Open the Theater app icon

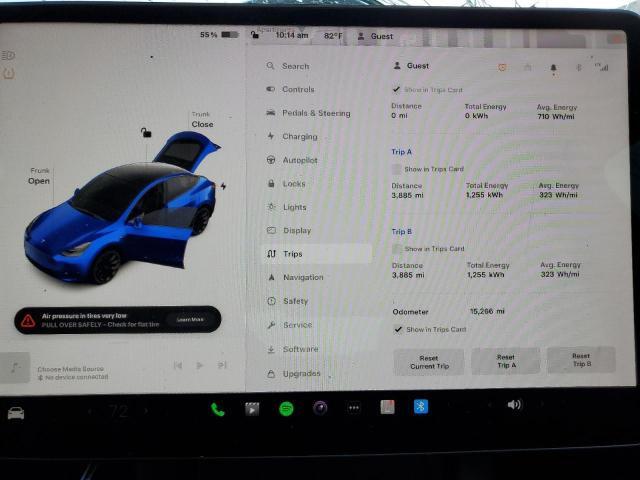point(252,409)
